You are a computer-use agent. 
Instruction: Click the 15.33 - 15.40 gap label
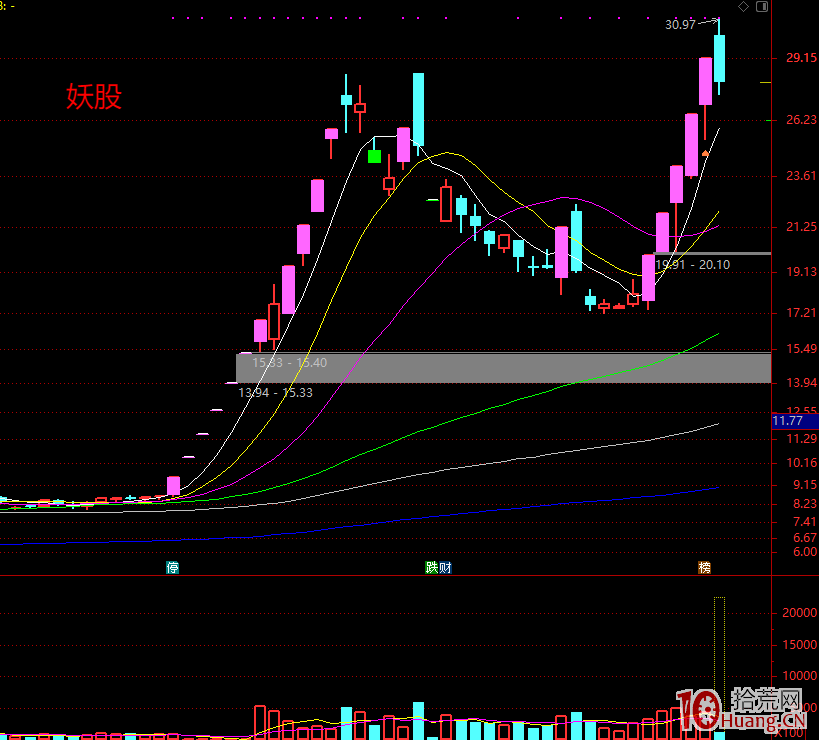[x=289, y=362]
